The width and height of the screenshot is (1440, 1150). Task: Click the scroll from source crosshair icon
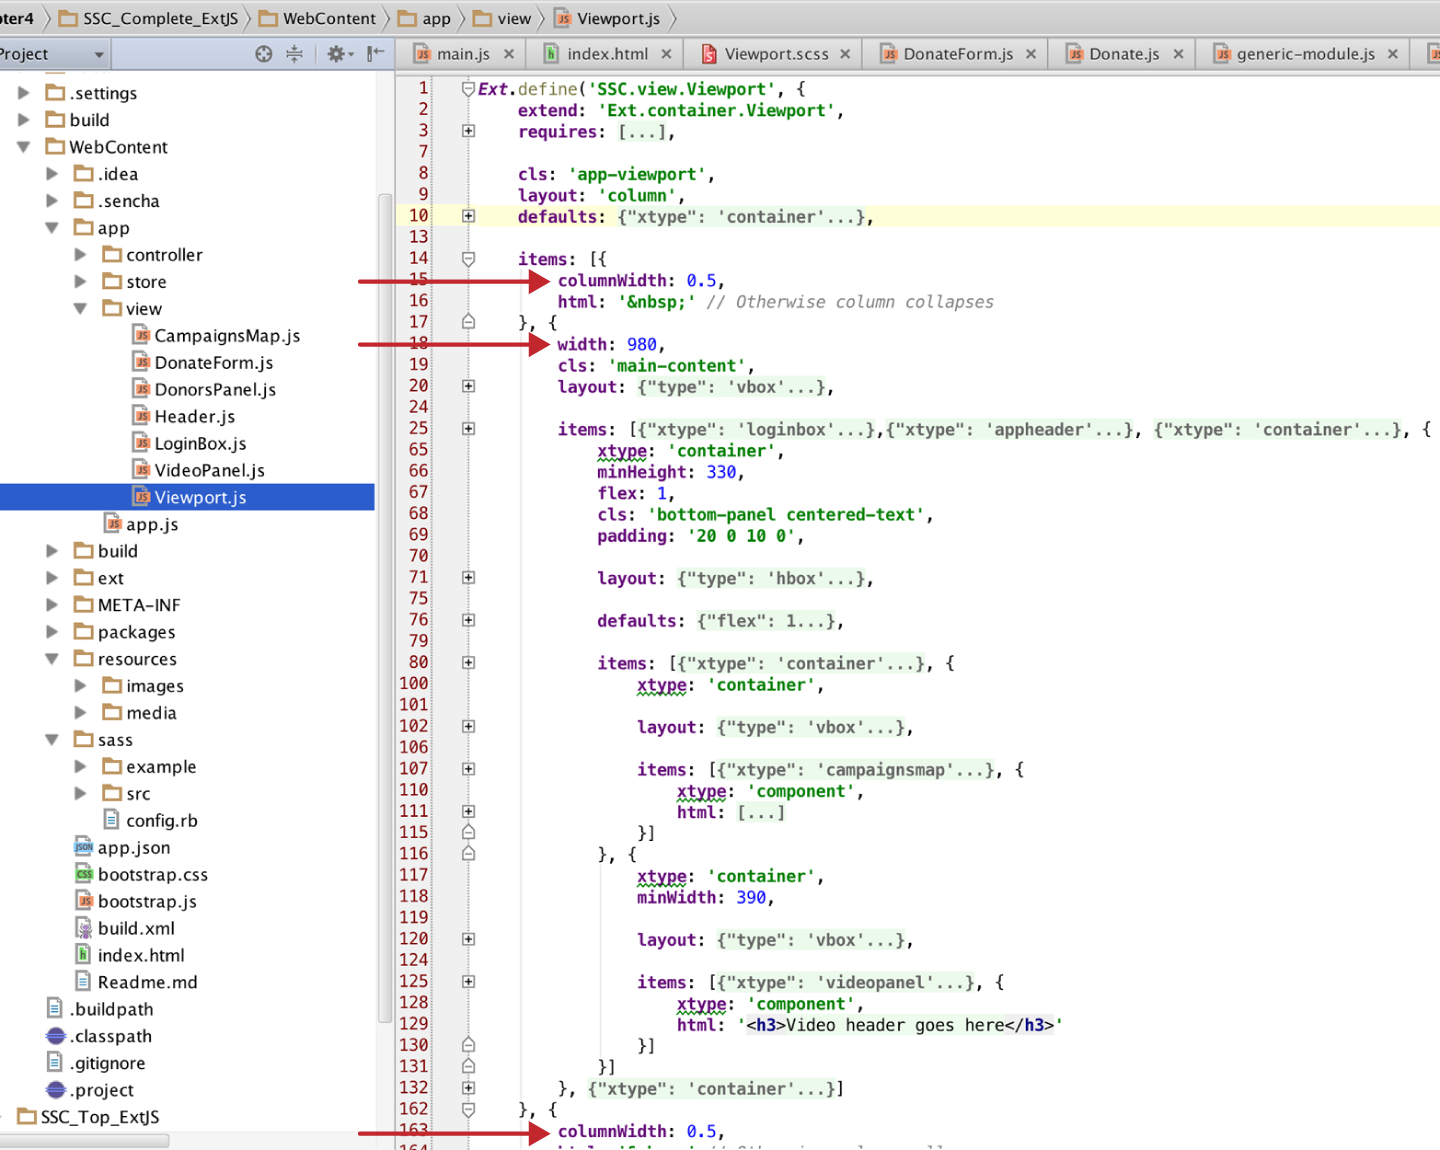263,54
